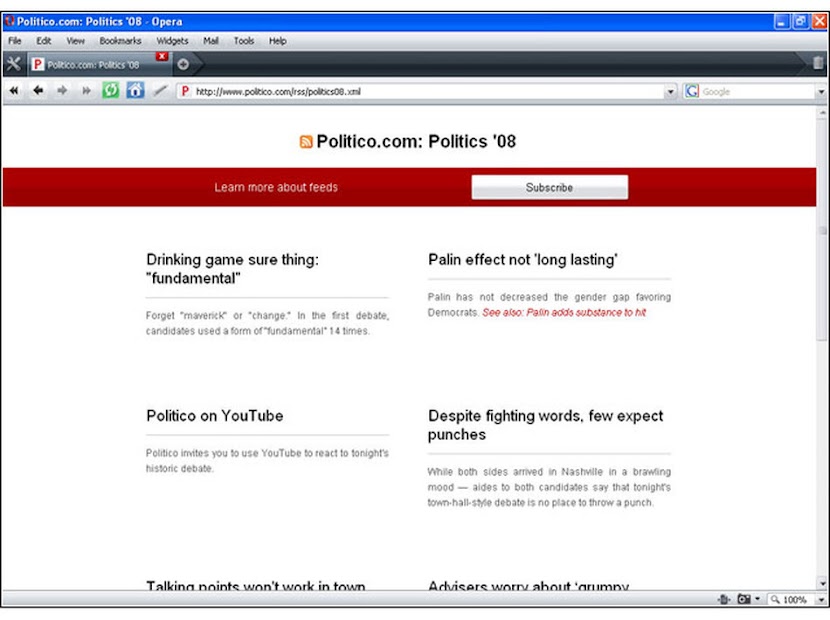The image size is (830, 620).
Task: Click the Rewind navigation button
Action: click(14, 91)
